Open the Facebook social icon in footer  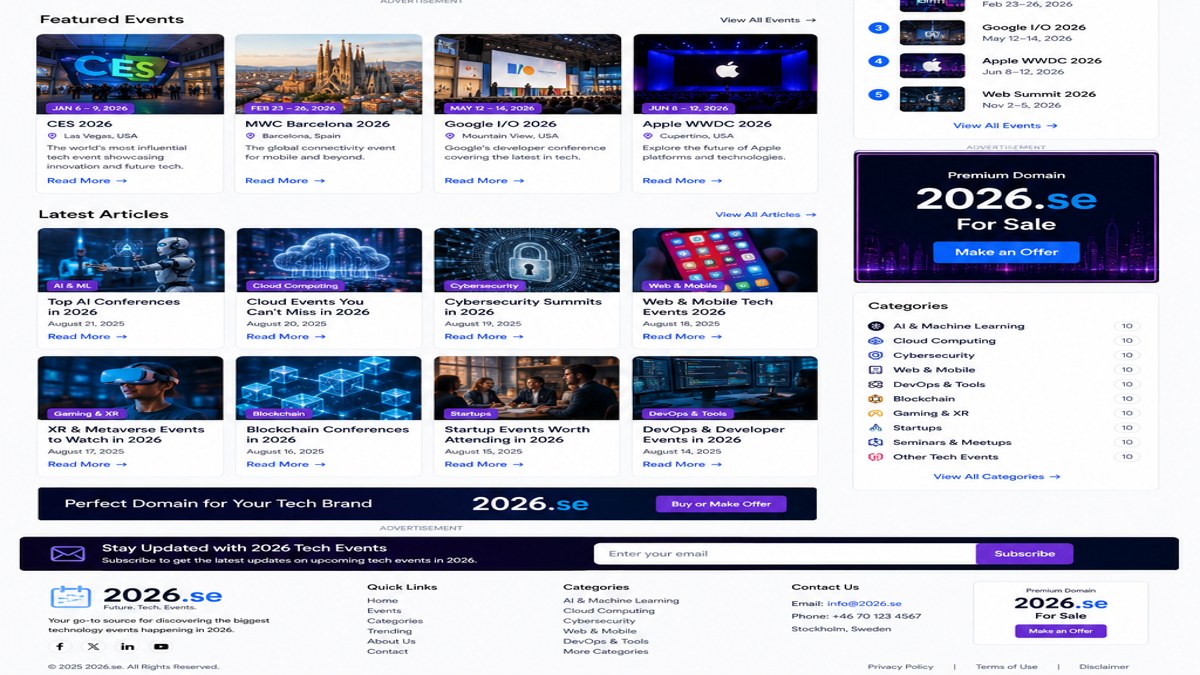coord(60,646)
